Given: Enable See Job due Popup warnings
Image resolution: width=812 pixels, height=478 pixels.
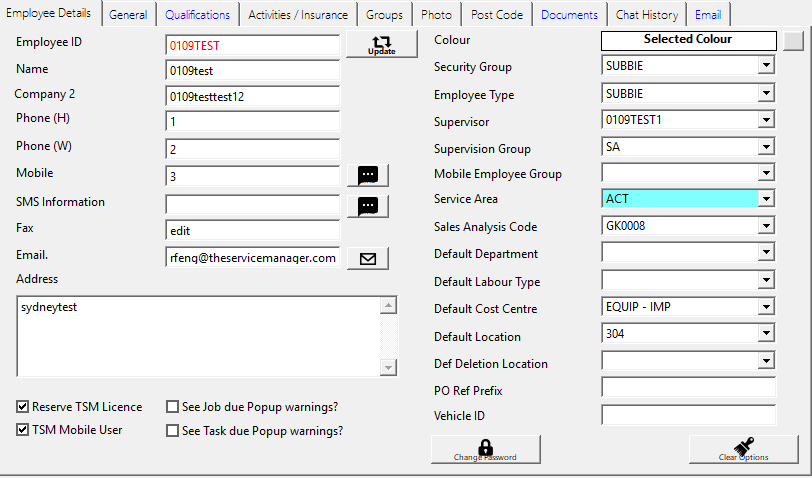Looking at the screenshot, I should (x=172, y=407).
